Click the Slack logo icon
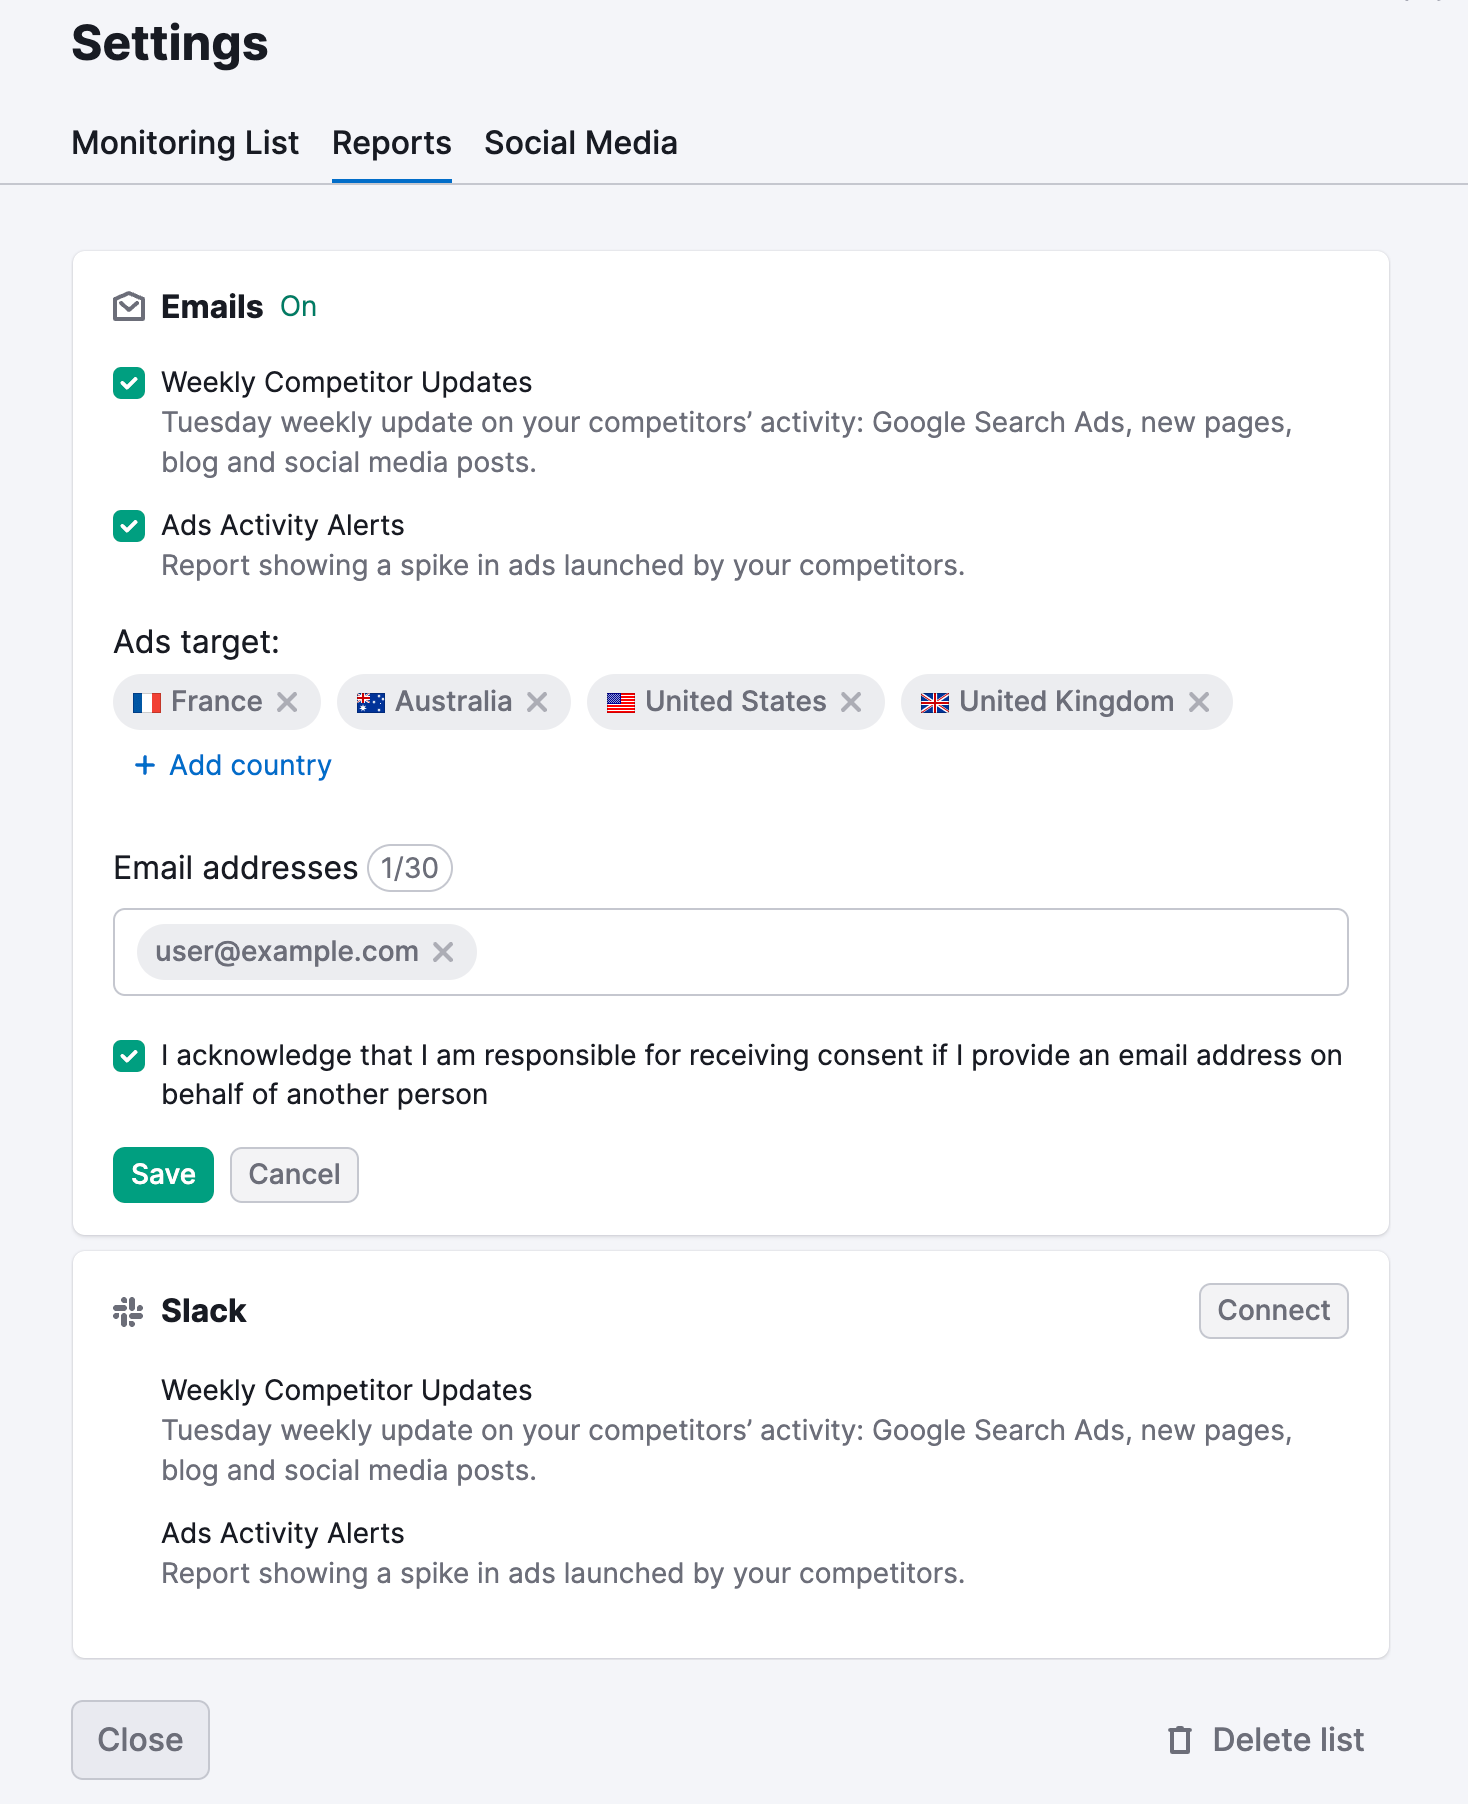This screenshot has height=1804, width=1468. point(129,1311)
